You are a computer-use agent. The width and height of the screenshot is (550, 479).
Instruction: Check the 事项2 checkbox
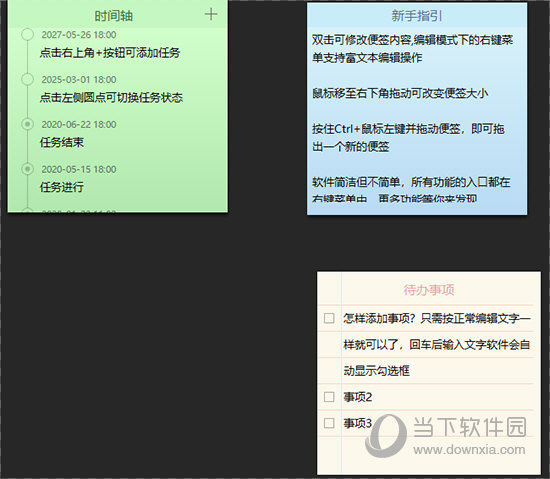pos(329,397)
